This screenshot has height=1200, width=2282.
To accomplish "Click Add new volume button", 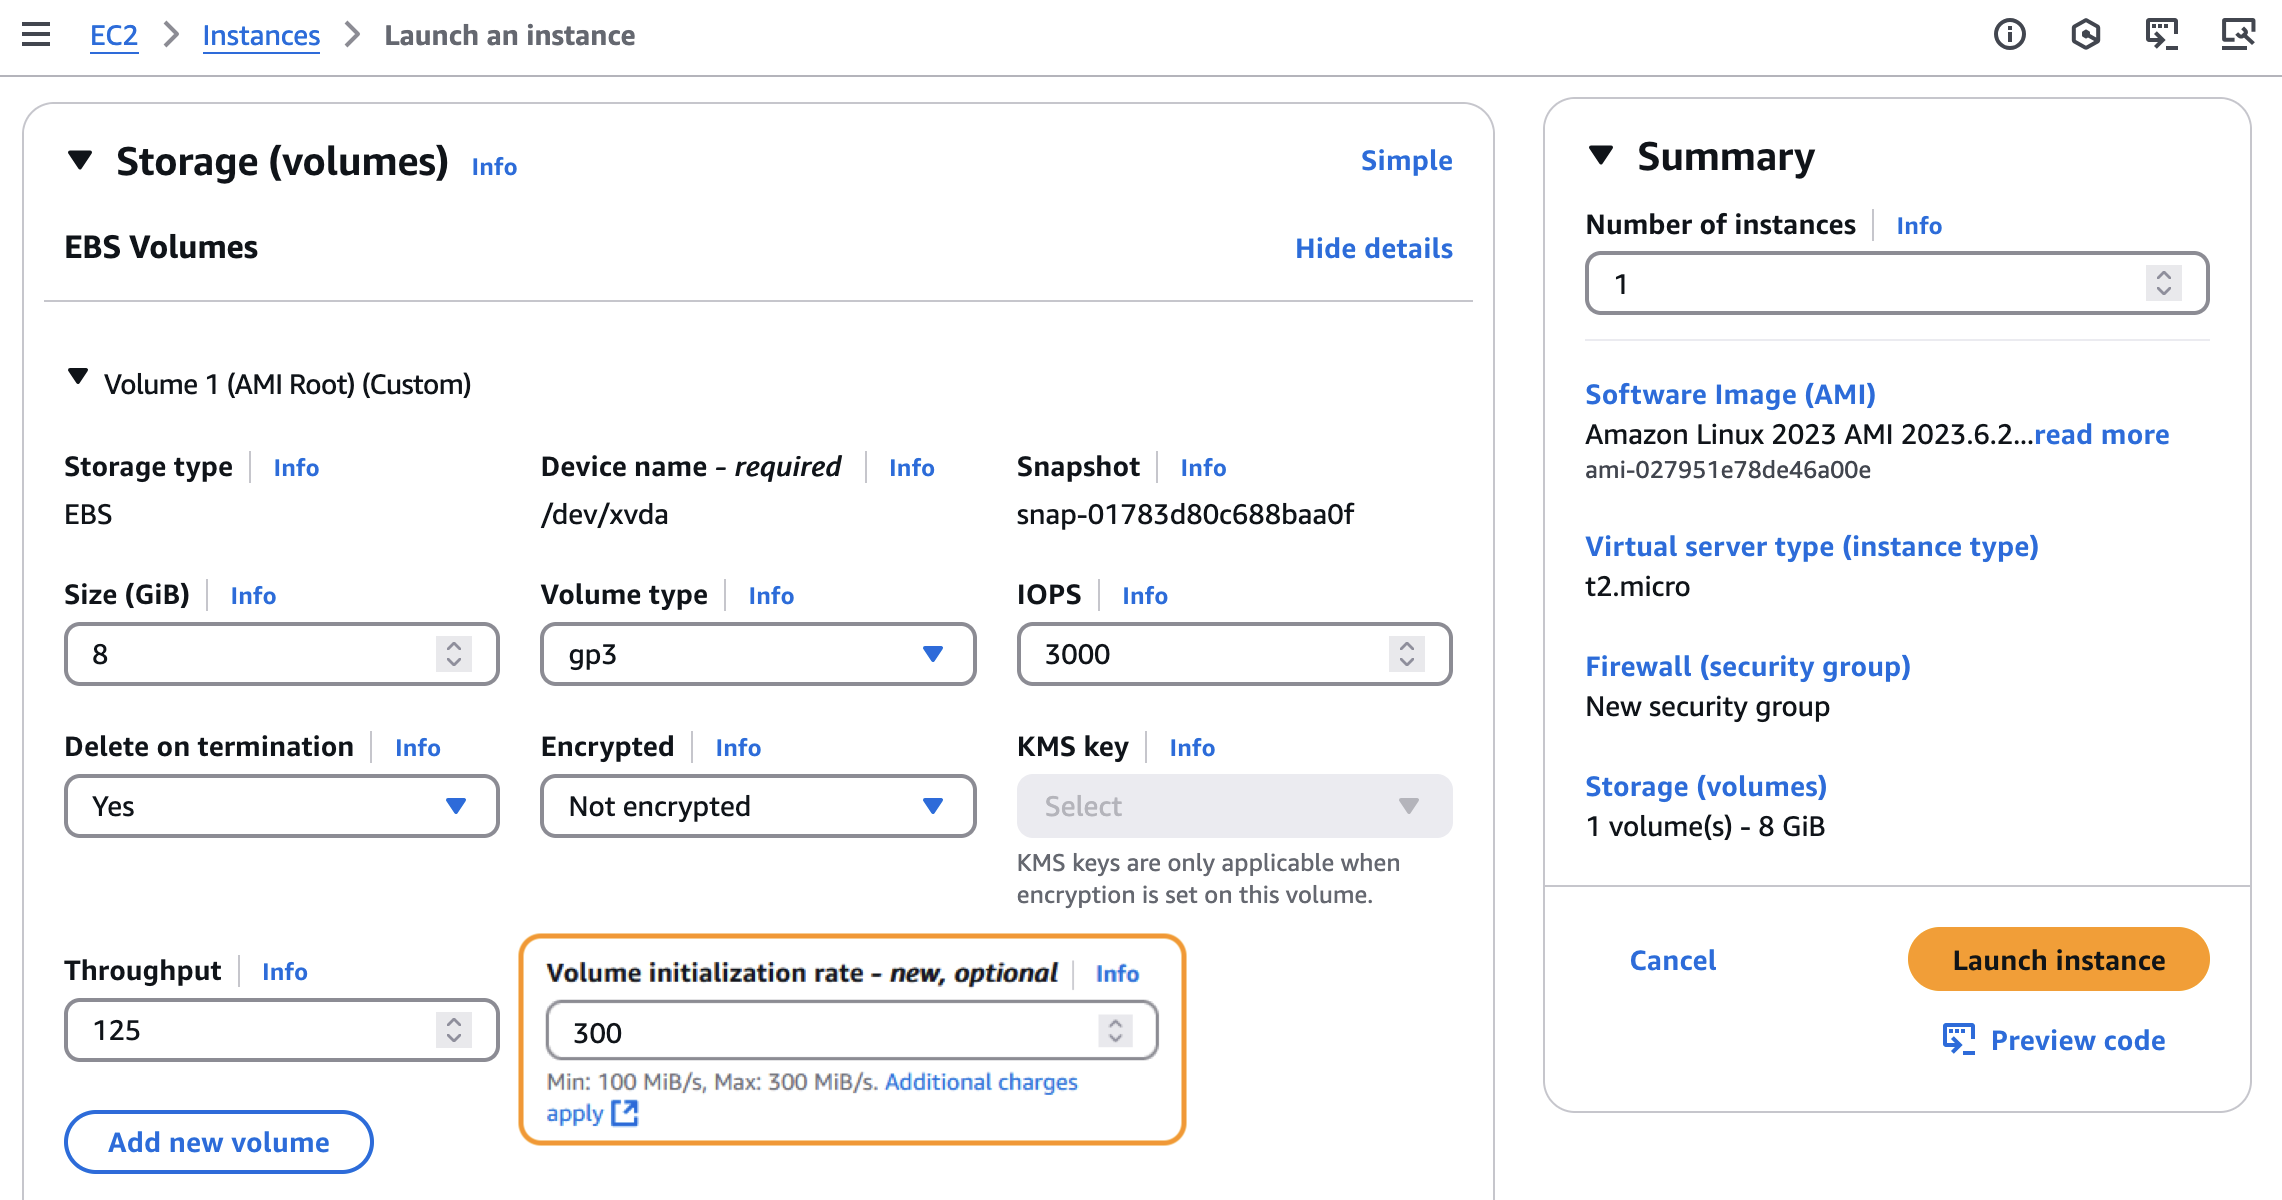I will tap(219, 1142).
